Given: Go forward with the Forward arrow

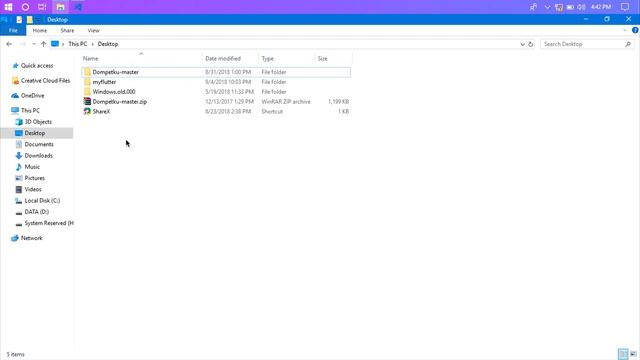Looking at the screenshot, I should coord(23,44).
